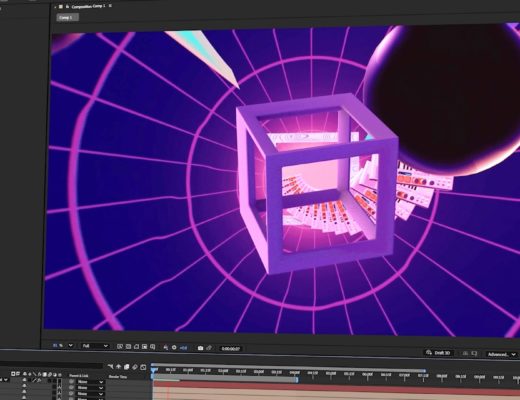Toggle the third layer's shy switch
The height and width of the screenshot is (400, 520).
(x=24, y=391)
